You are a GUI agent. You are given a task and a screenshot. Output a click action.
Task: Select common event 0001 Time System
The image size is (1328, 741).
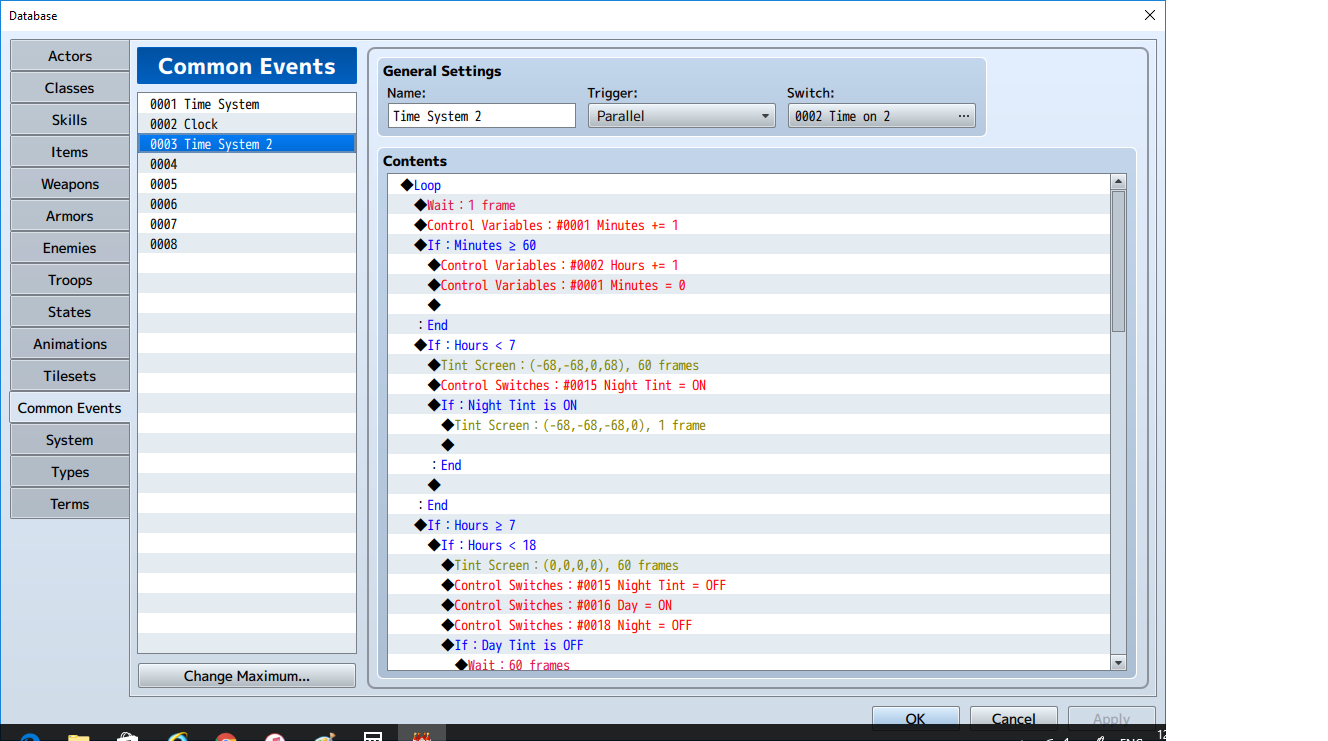tap(247, 104)
